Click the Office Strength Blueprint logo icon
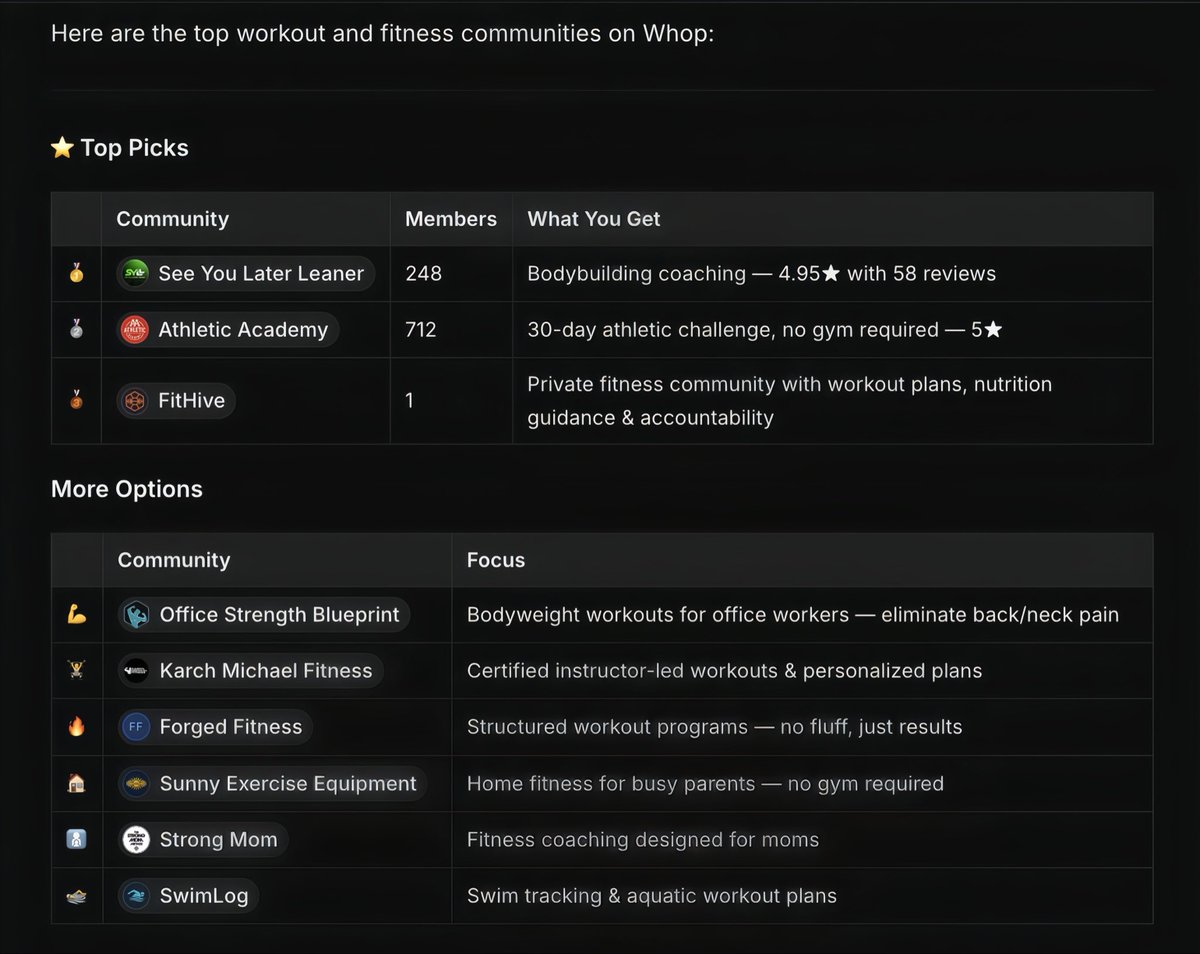1200x954 pixels. point(135,614)
